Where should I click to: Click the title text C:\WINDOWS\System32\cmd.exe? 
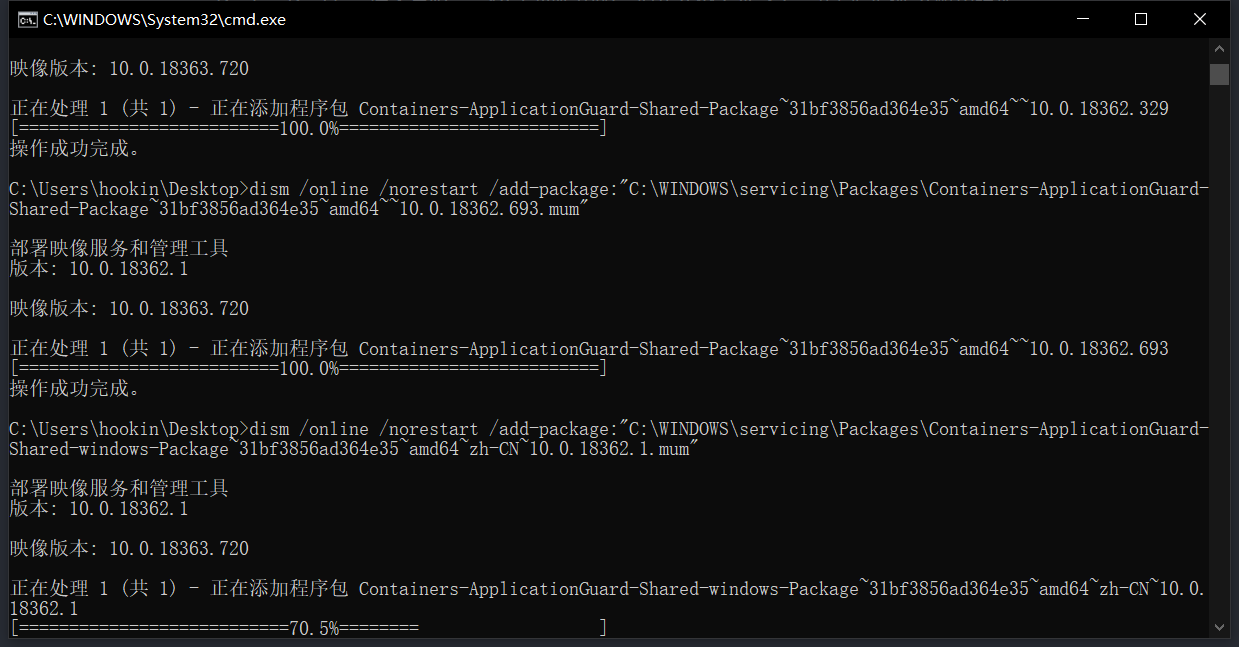pos(164,19)
